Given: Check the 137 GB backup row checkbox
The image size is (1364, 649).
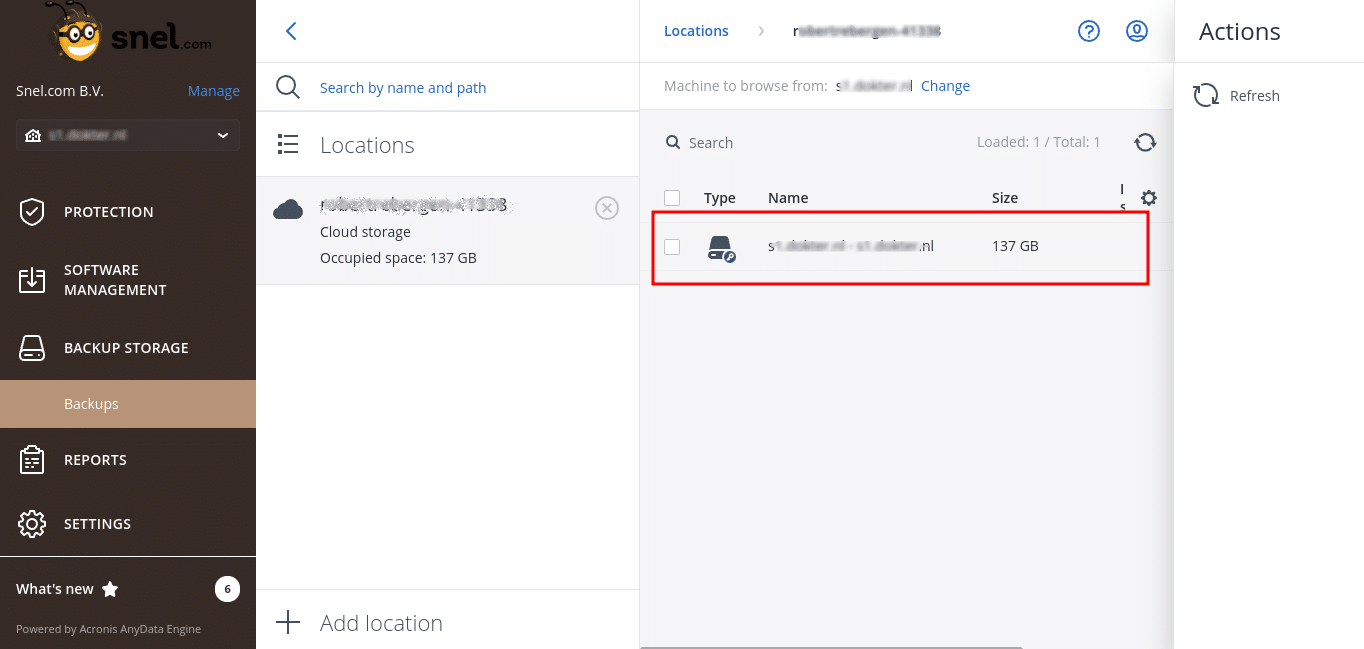Looking at the screenshot, I should point(672,246).
